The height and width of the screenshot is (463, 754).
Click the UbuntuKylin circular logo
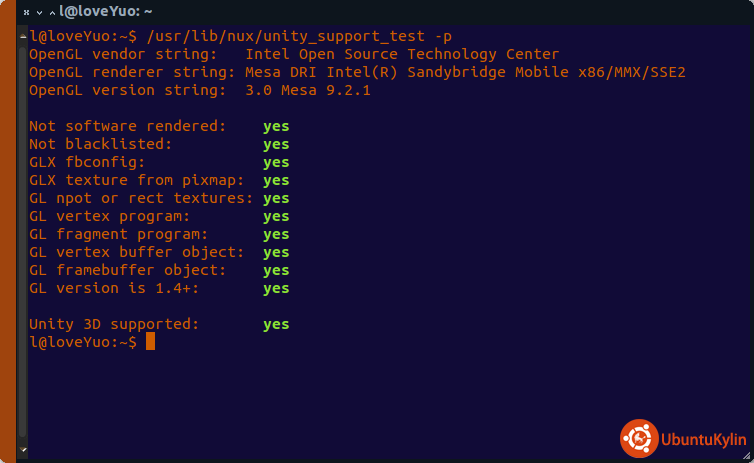pos(638,437)
